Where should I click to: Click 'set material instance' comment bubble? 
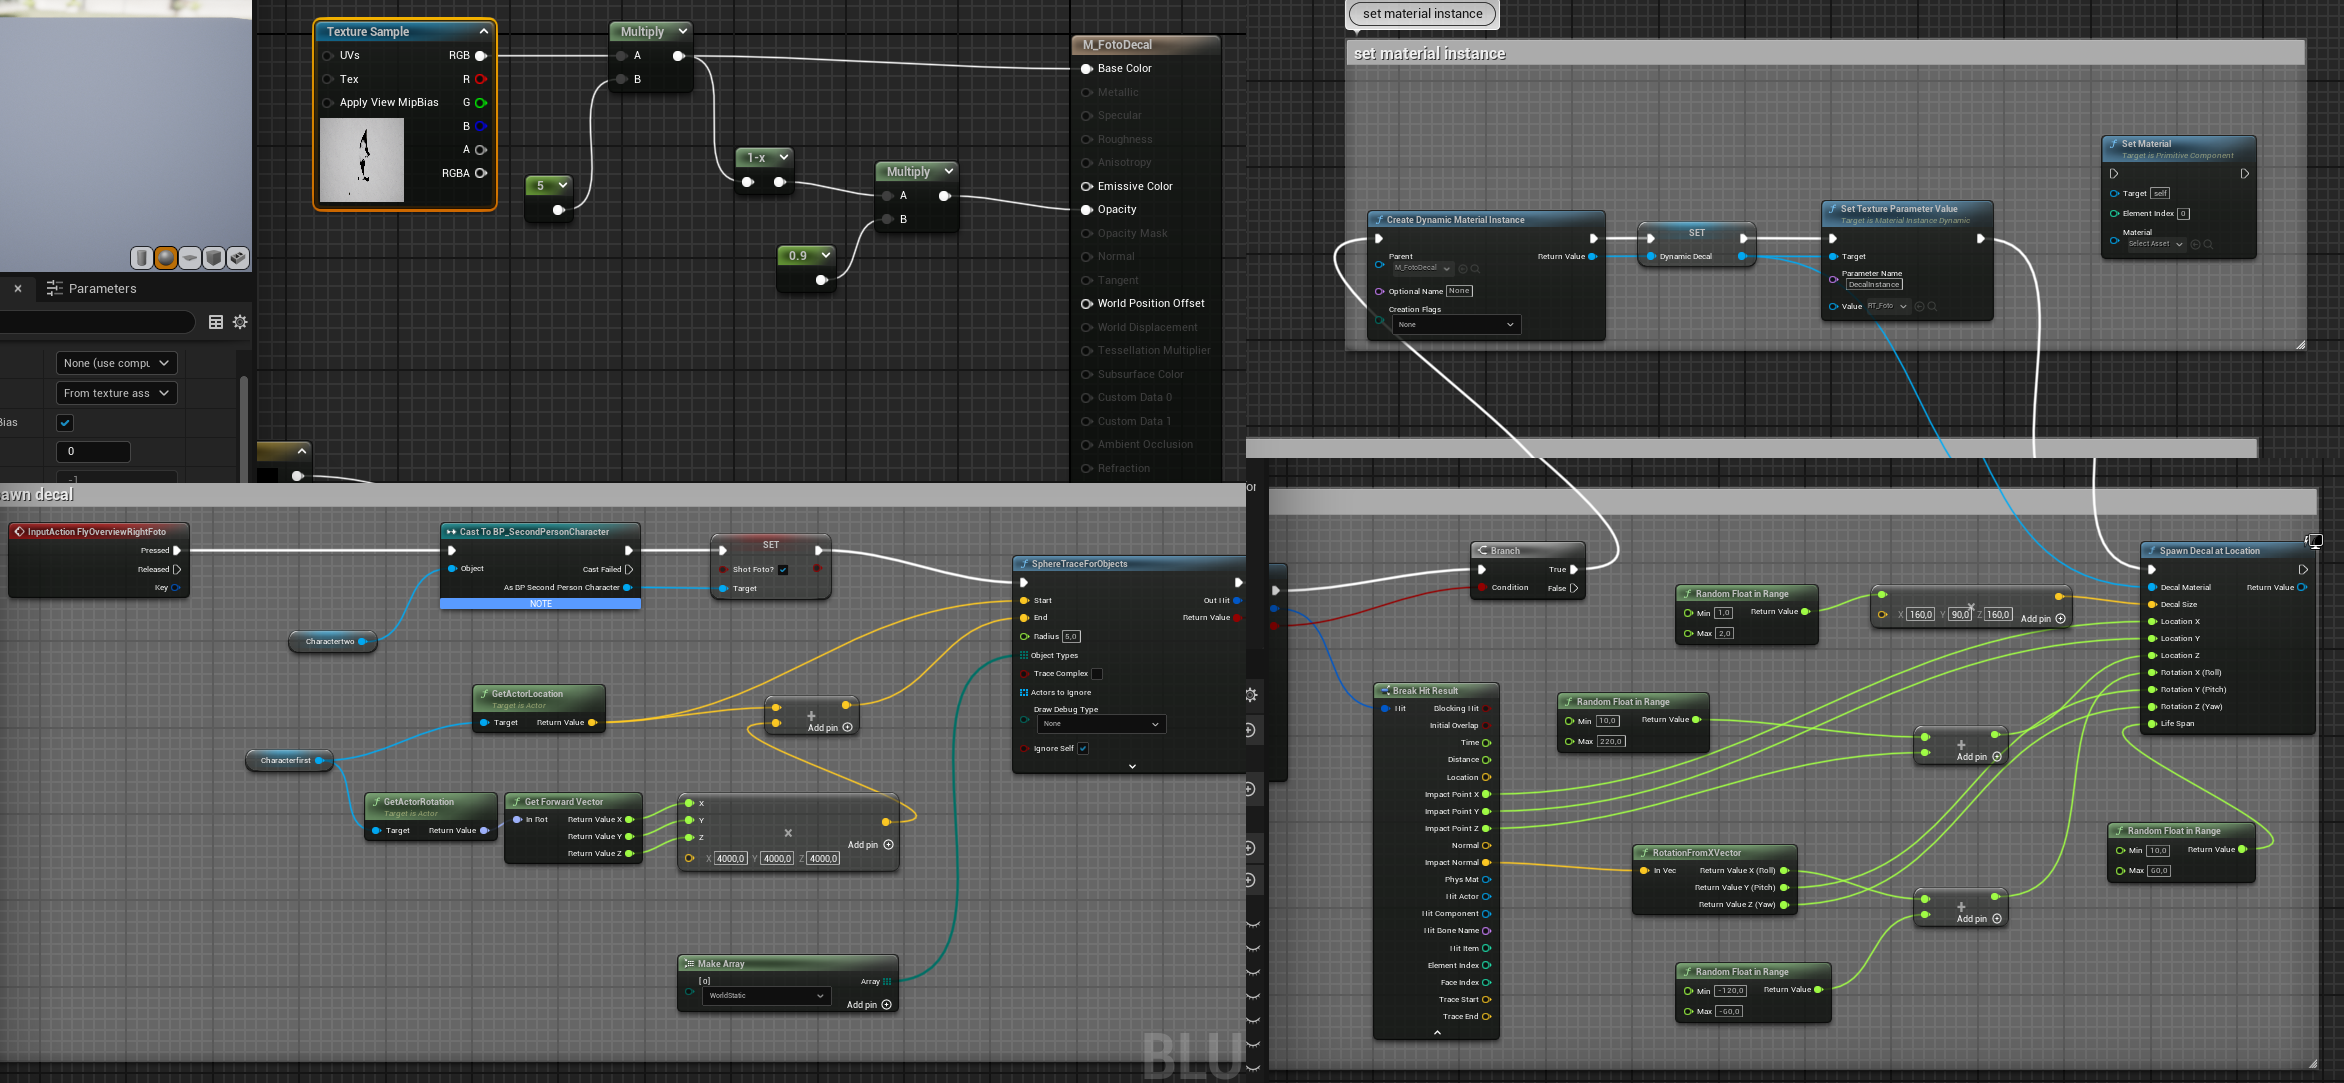1422,14
